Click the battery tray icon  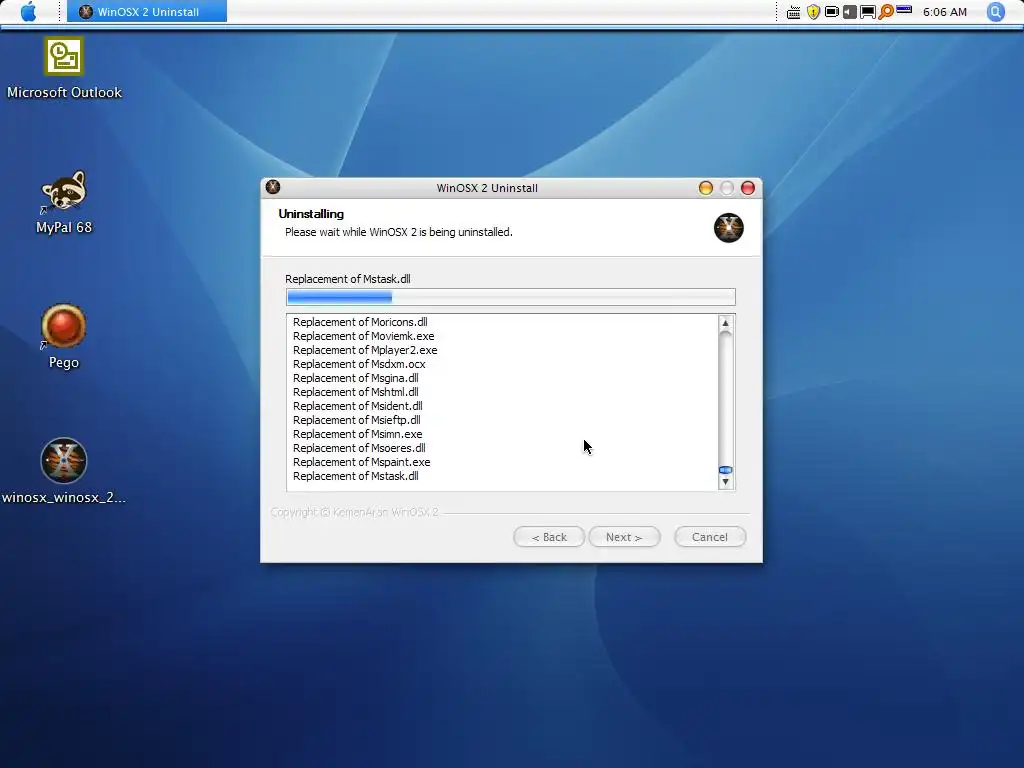point(831,12)
